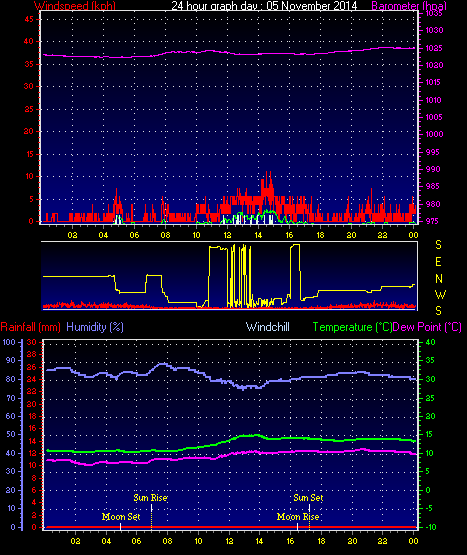The width and height of the screenshot is (467, 555).
Task: Click the N wind direction label
Action: click(x=439, y=279)
